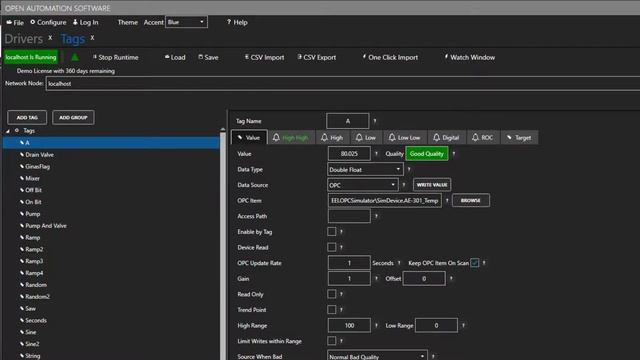Viewport: 640px width, 360px height.
Task: Open the Data Type dropdown
Action: (365, 169)
